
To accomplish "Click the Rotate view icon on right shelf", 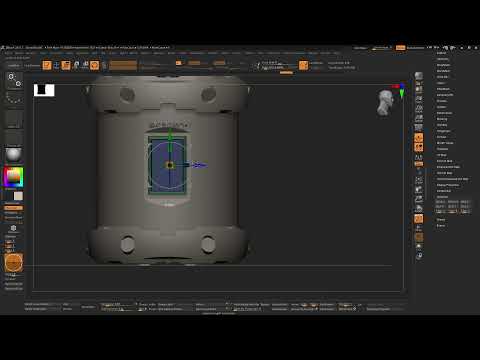I will point(419,209).
